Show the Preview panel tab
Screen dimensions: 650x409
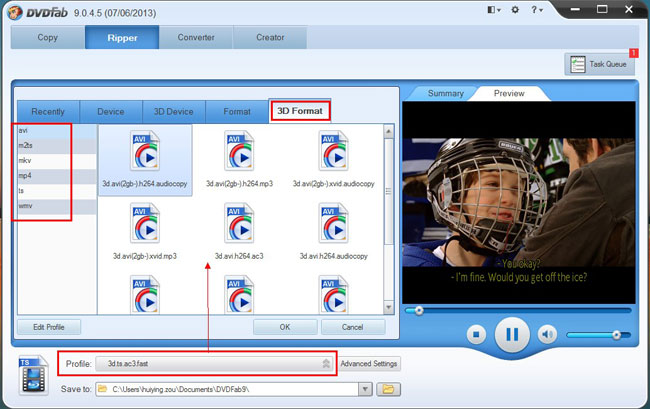coord(509,93)
